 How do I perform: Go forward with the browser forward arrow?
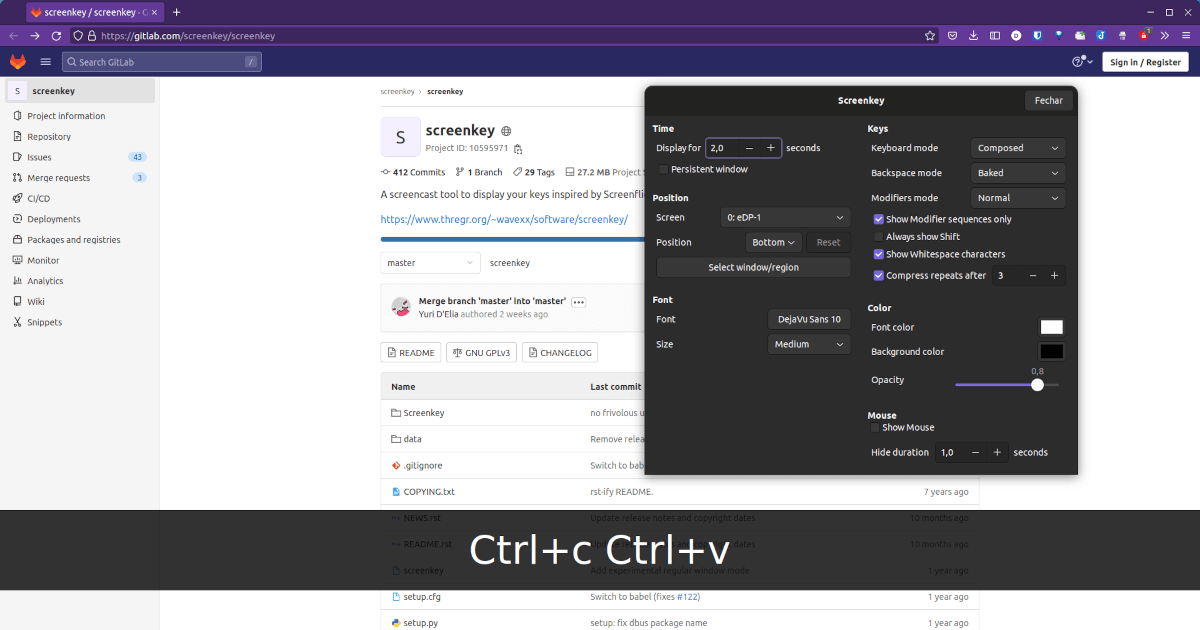(x=35, y=36)
